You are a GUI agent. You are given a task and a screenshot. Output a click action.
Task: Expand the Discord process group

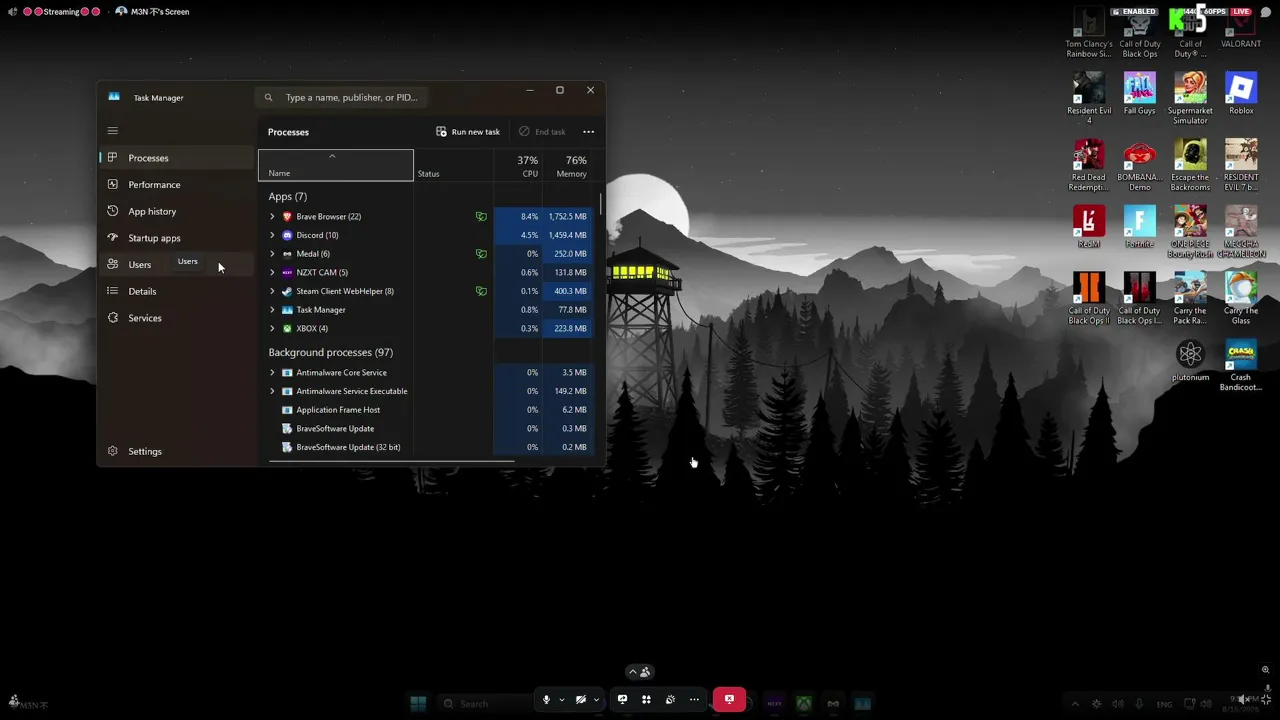click(272, 235)
